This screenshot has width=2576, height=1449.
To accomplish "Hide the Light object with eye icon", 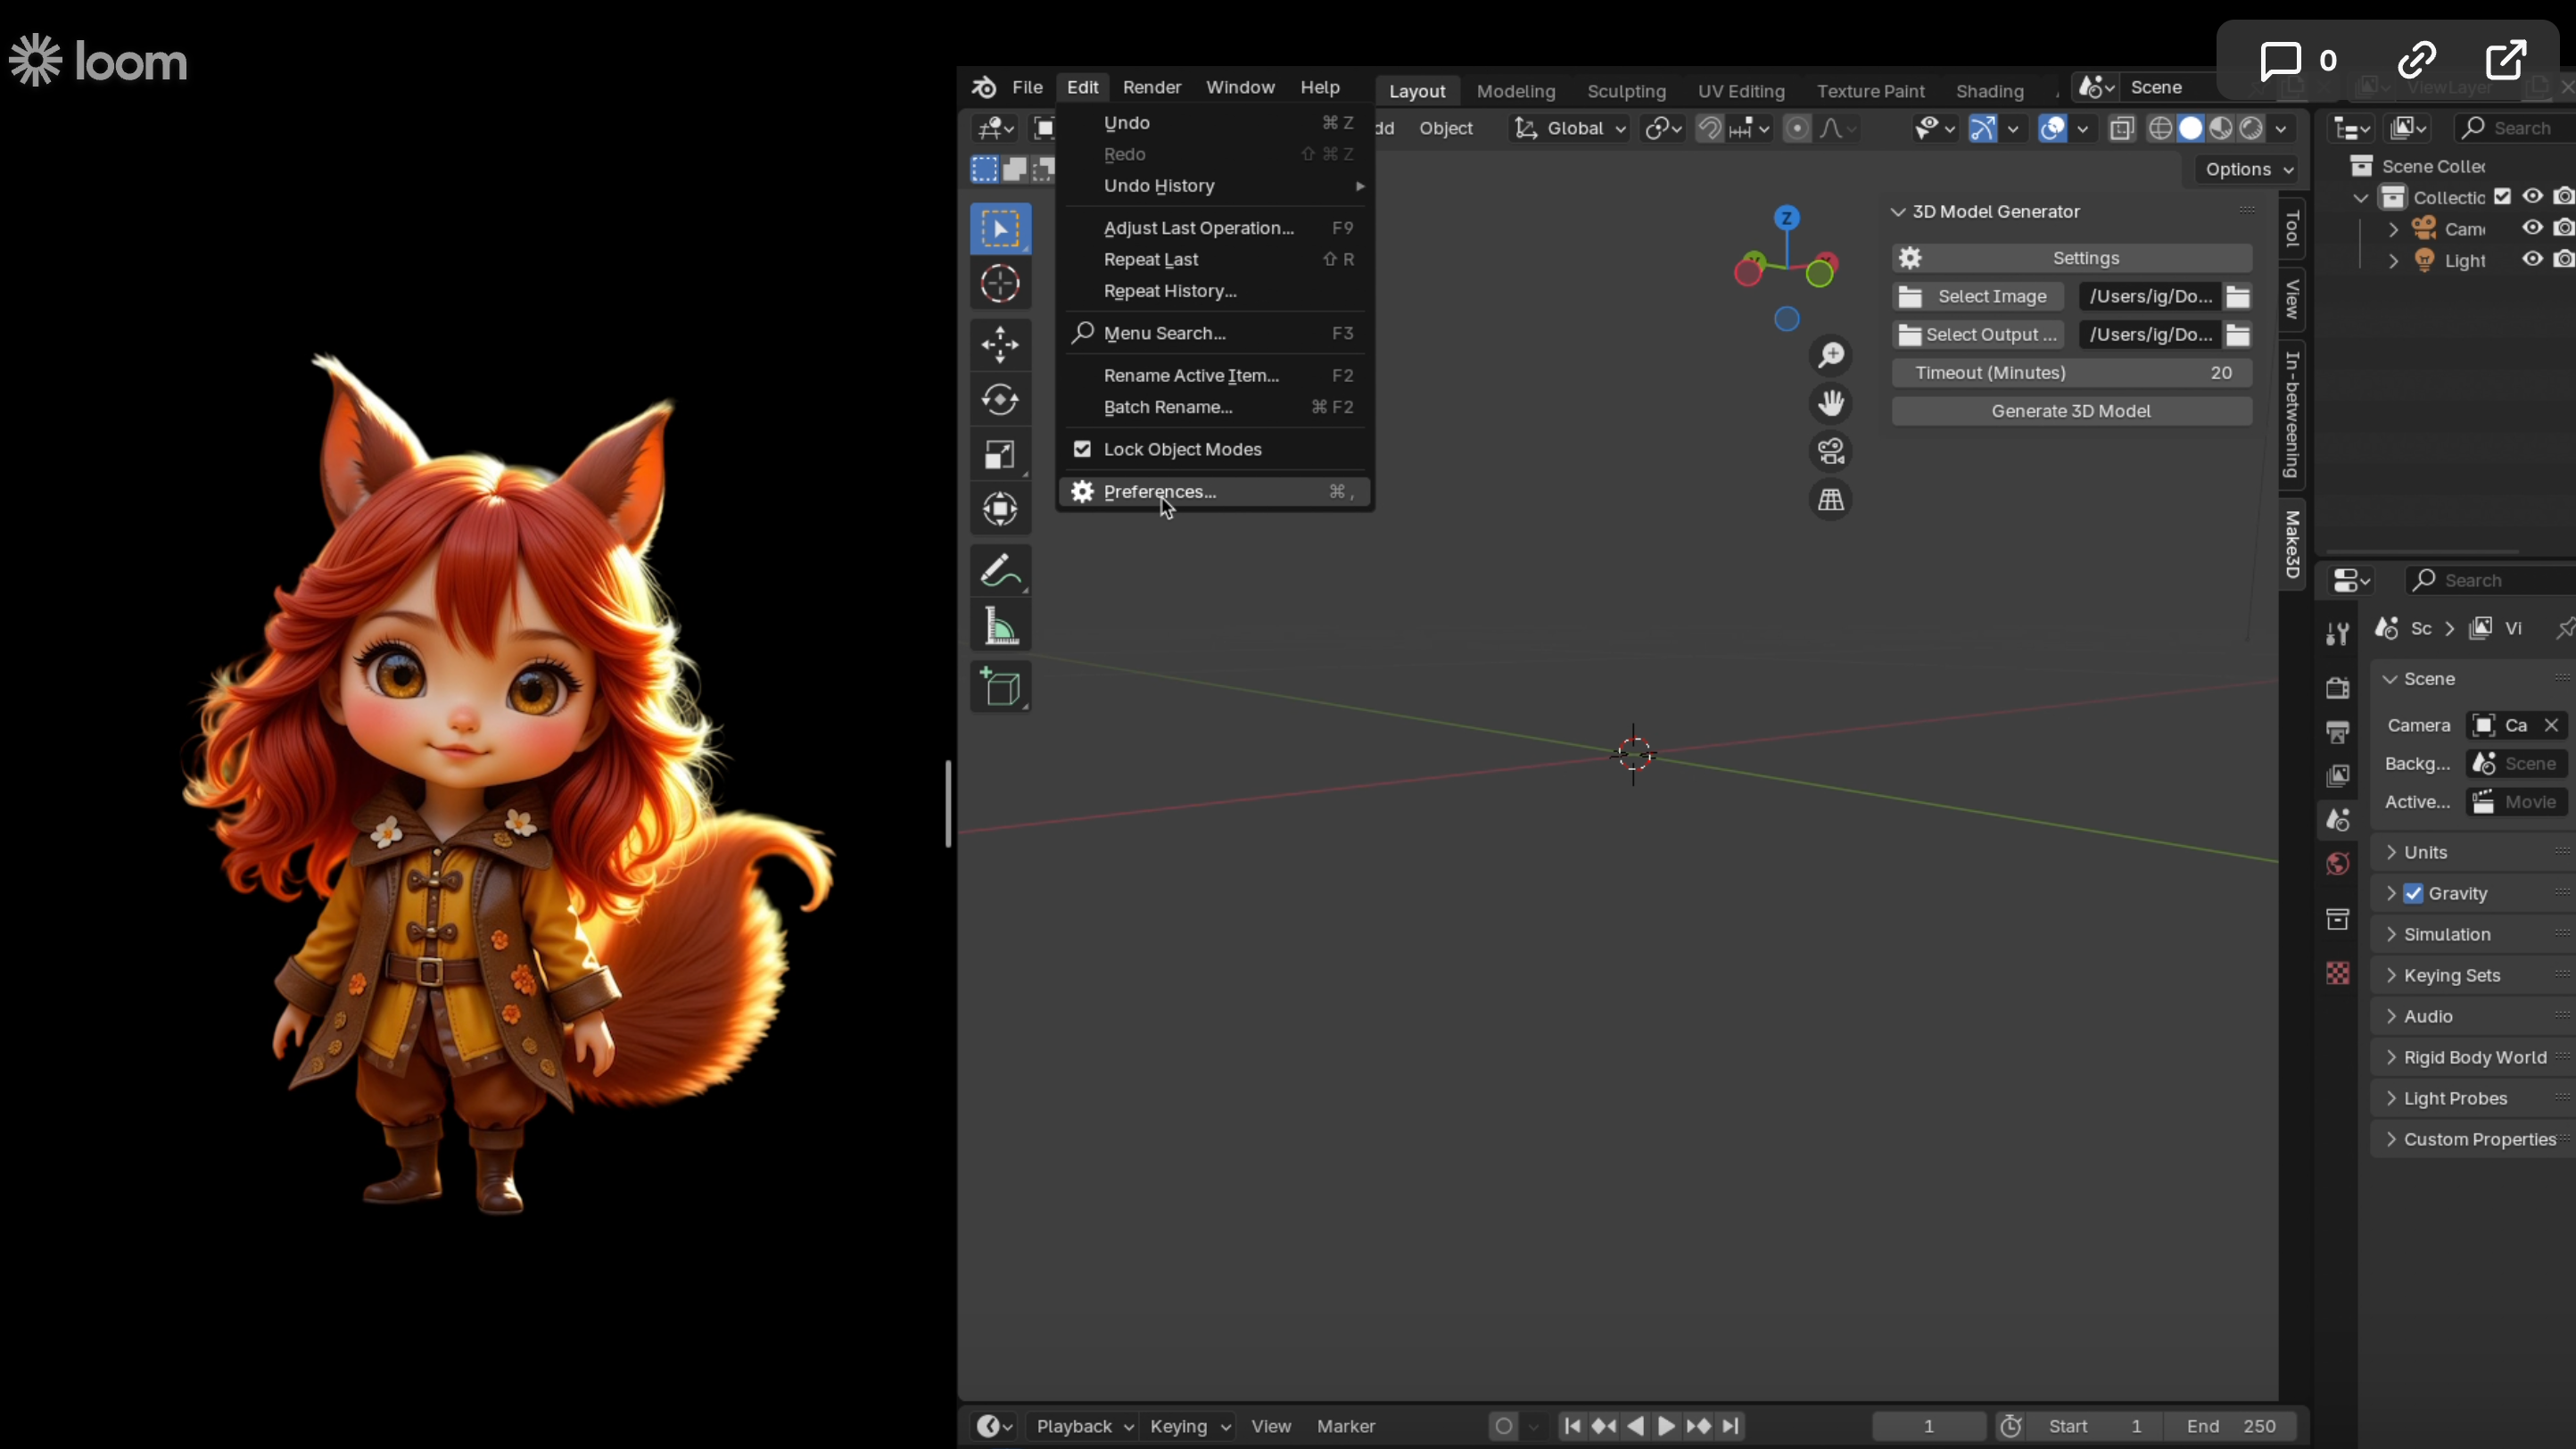I will (x=2531, y=260).
